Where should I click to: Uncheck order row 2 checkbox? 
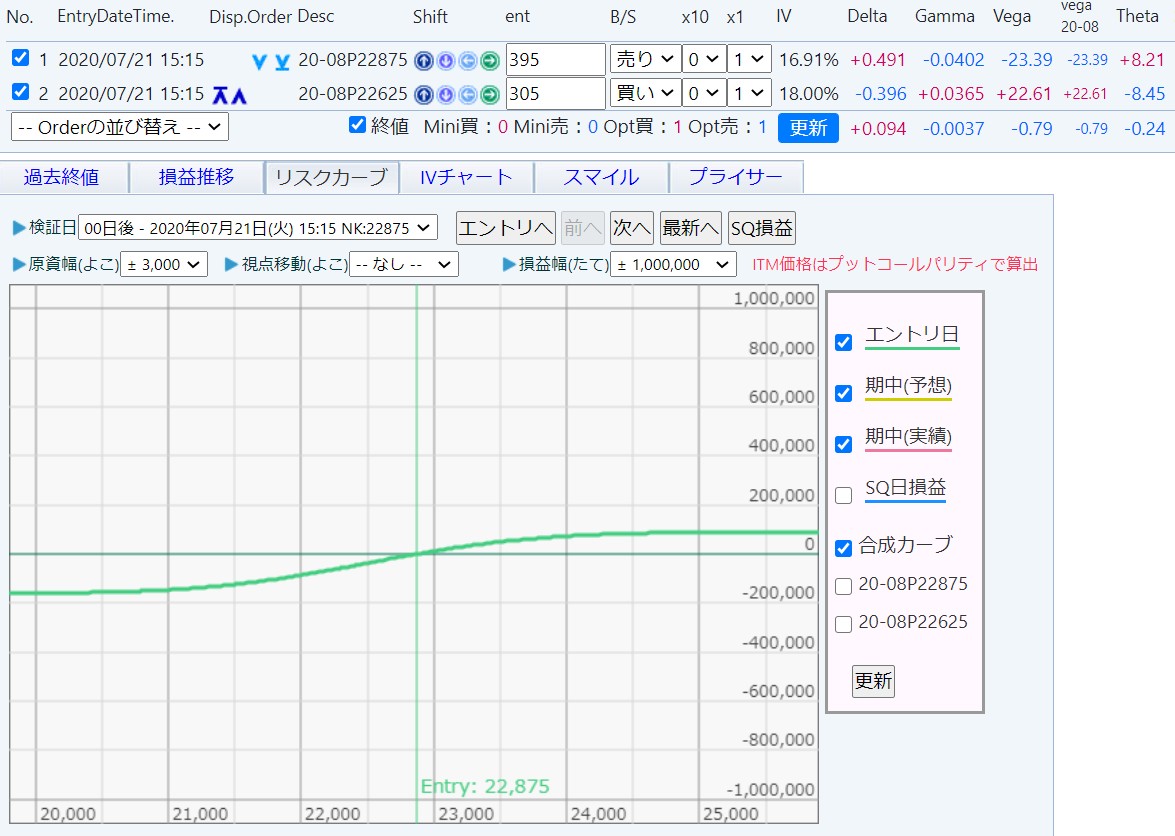21,91
